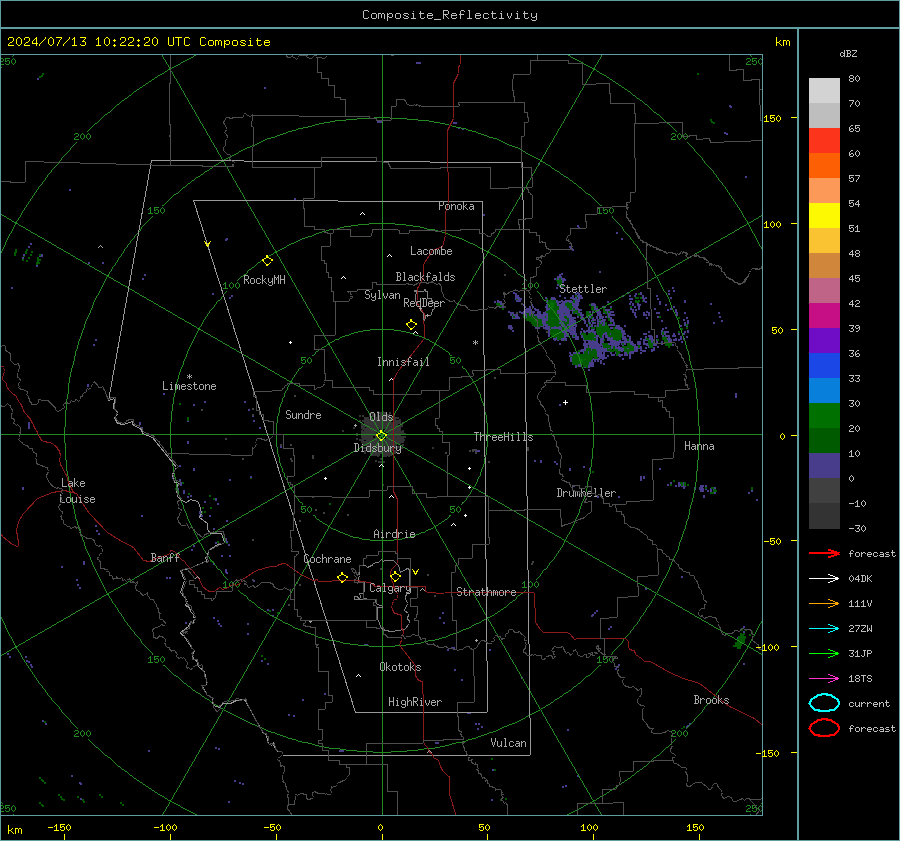Click the Banff label

pyautogui.click(x=165, y=557)
